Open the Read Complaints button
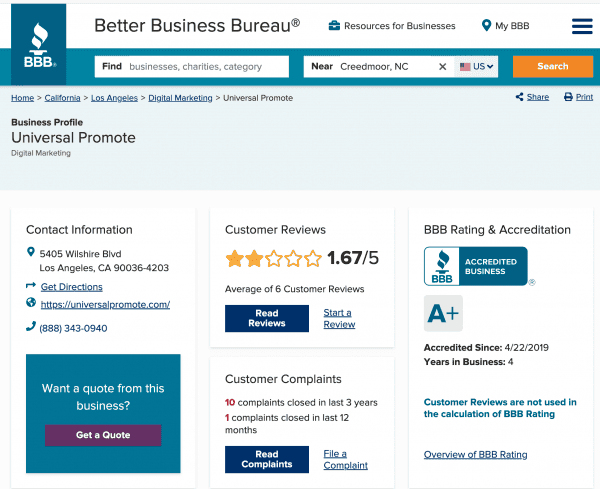The width and height of the screenshot is (600, 489). coord(267,459)
